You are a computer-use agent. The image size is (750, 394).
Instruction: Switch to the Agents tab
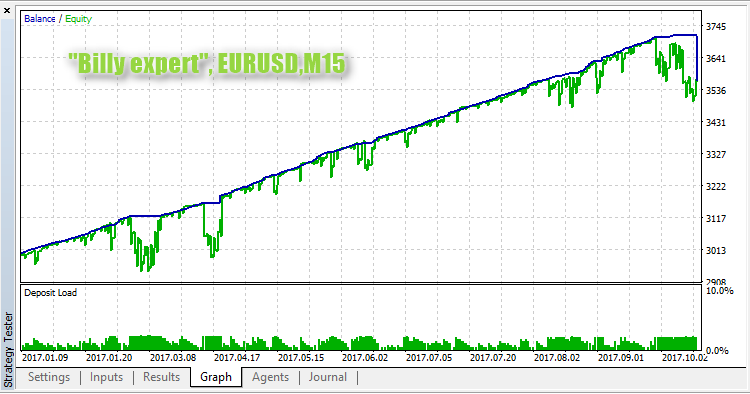click(270, 377)
